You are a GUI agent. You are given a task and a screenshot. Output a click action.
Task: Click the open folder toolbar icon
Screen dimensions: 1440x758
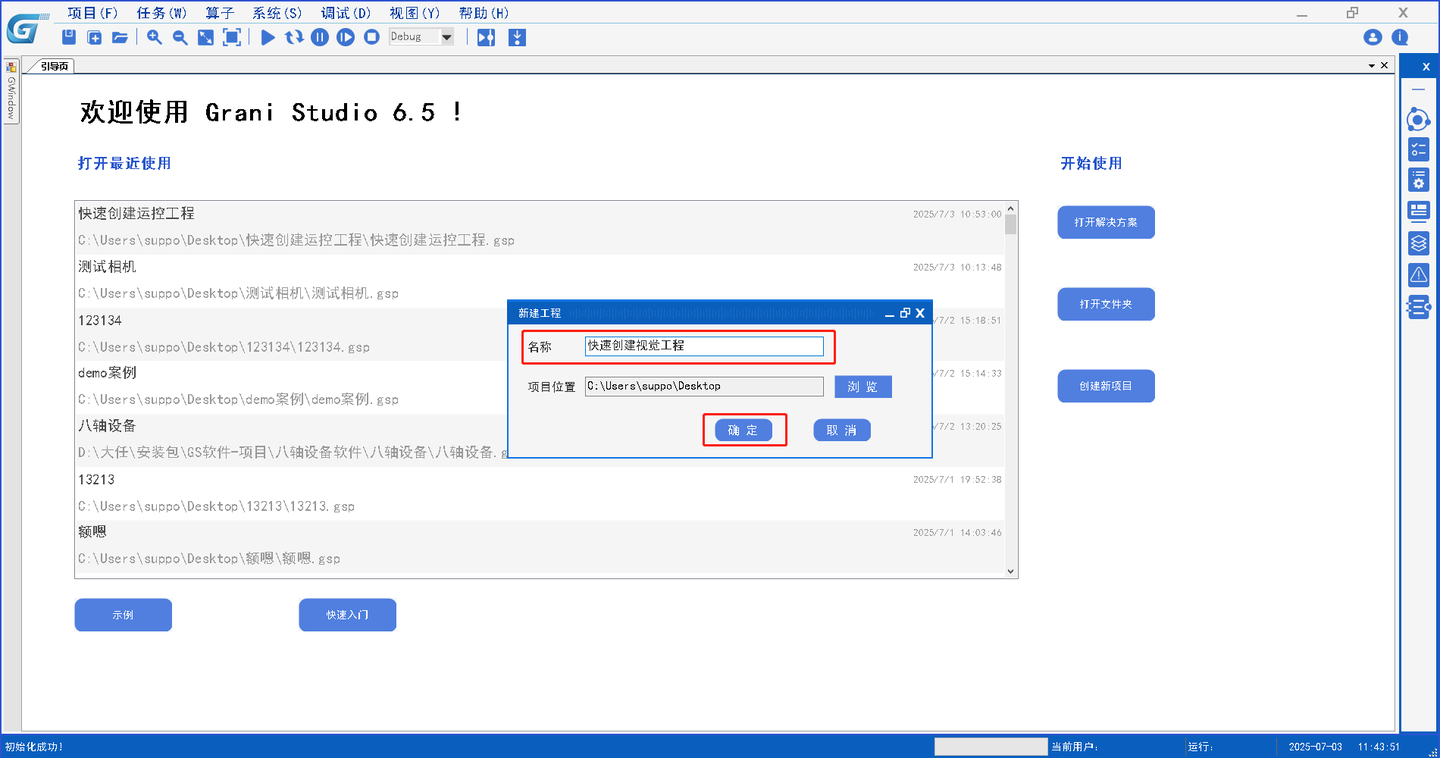point(120,37)
